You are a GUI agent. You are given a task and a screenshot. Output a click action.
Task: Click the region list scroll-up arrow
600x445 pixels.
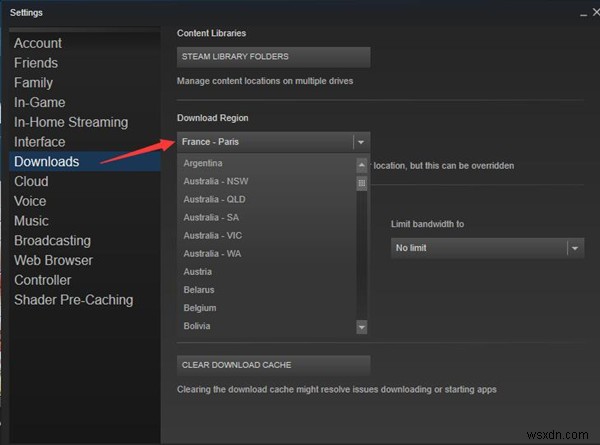pyautogui.click(x=362, y=165)
